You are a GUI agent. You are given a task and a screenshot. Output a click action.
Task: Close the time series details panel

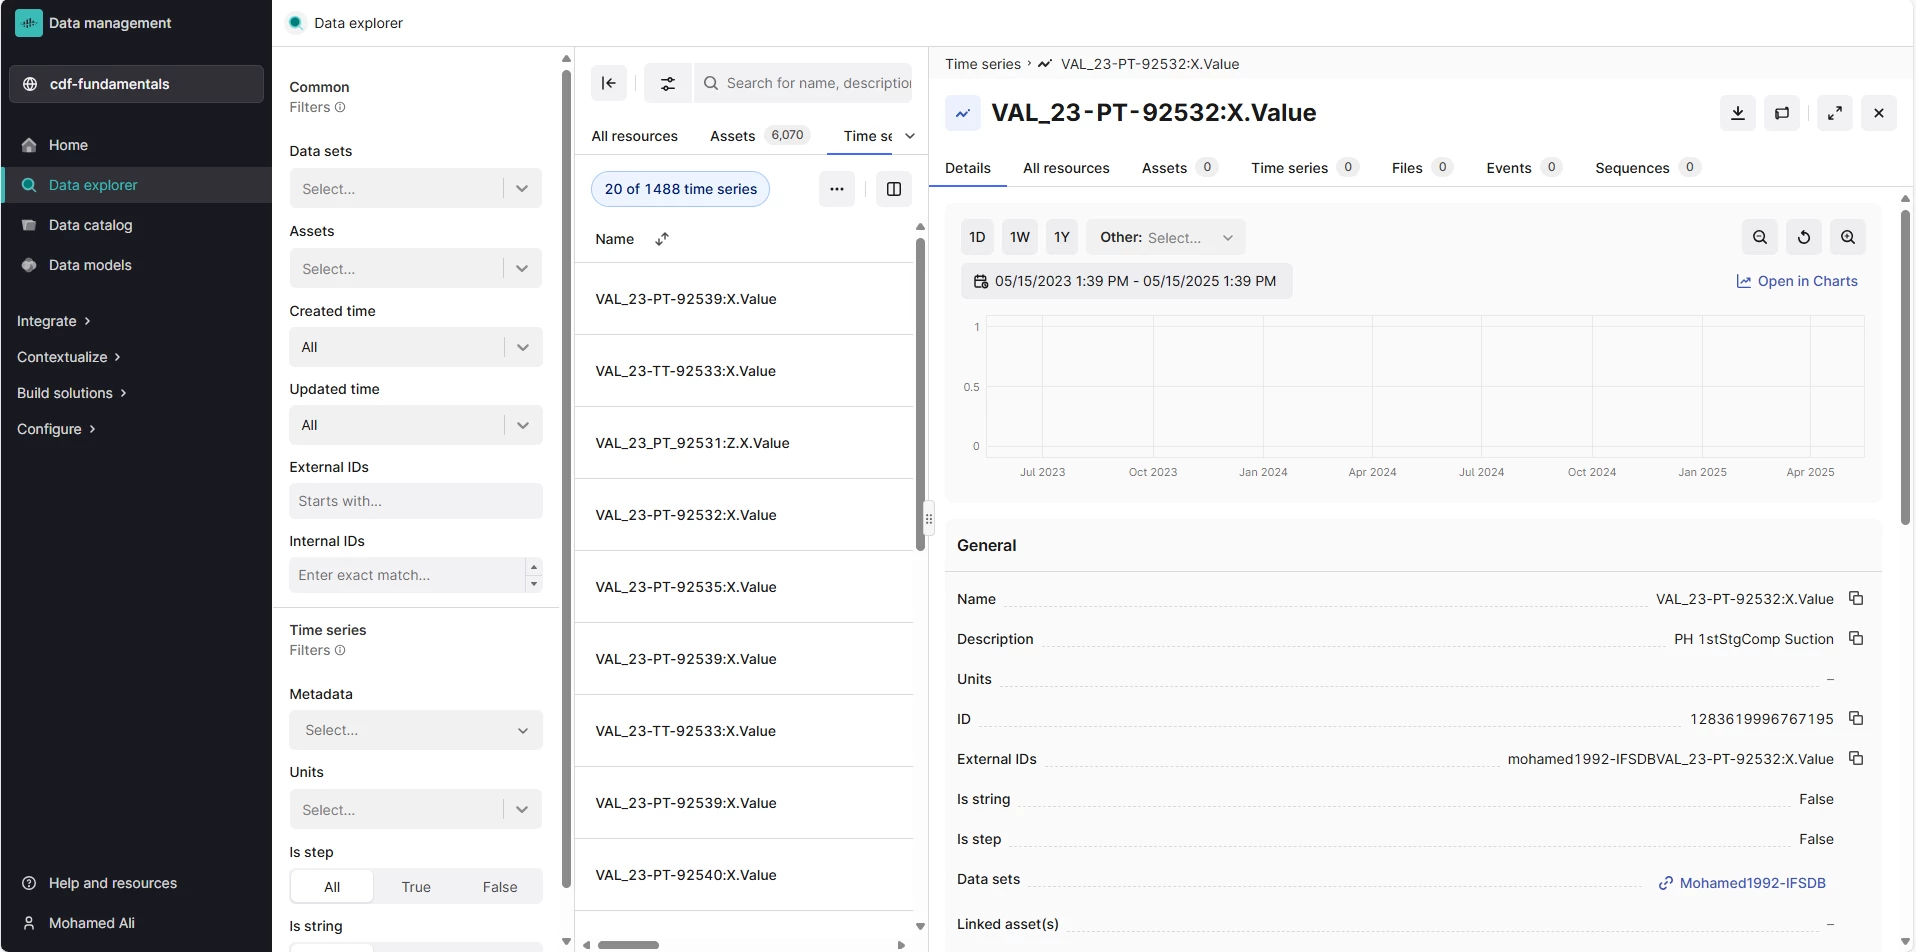click(x=1879, y=113)
